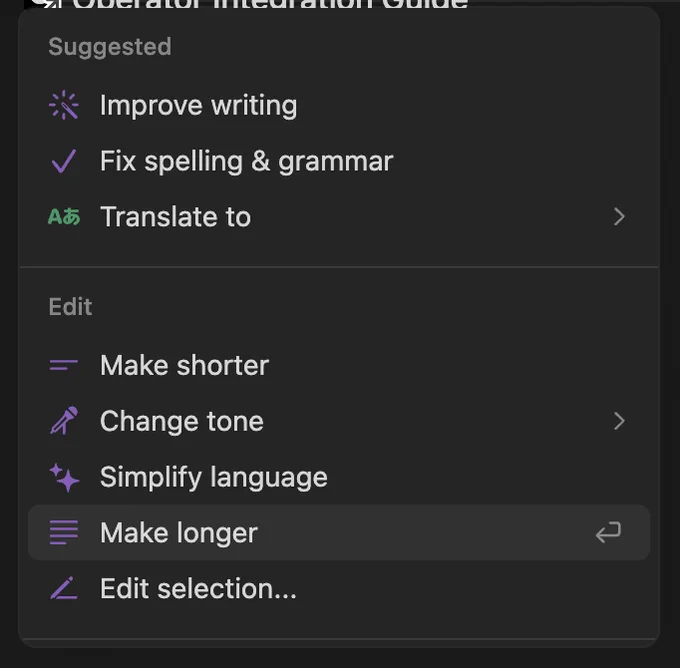
Task: Click the pencil Edit selection icon
Action: [64, 588]
